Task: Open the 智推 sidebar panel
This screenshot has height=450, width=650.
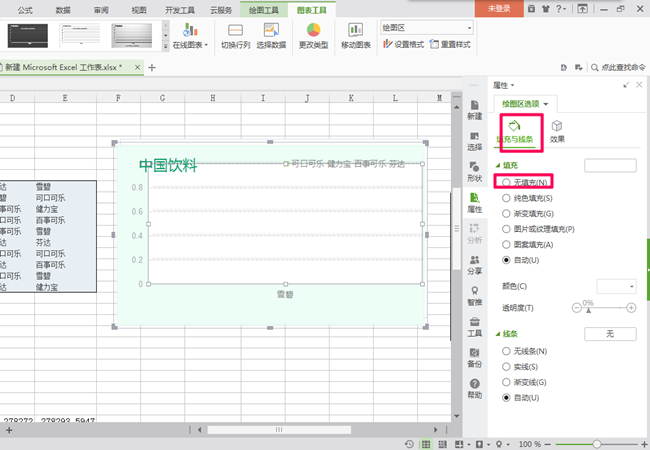Action: [475, 296]
